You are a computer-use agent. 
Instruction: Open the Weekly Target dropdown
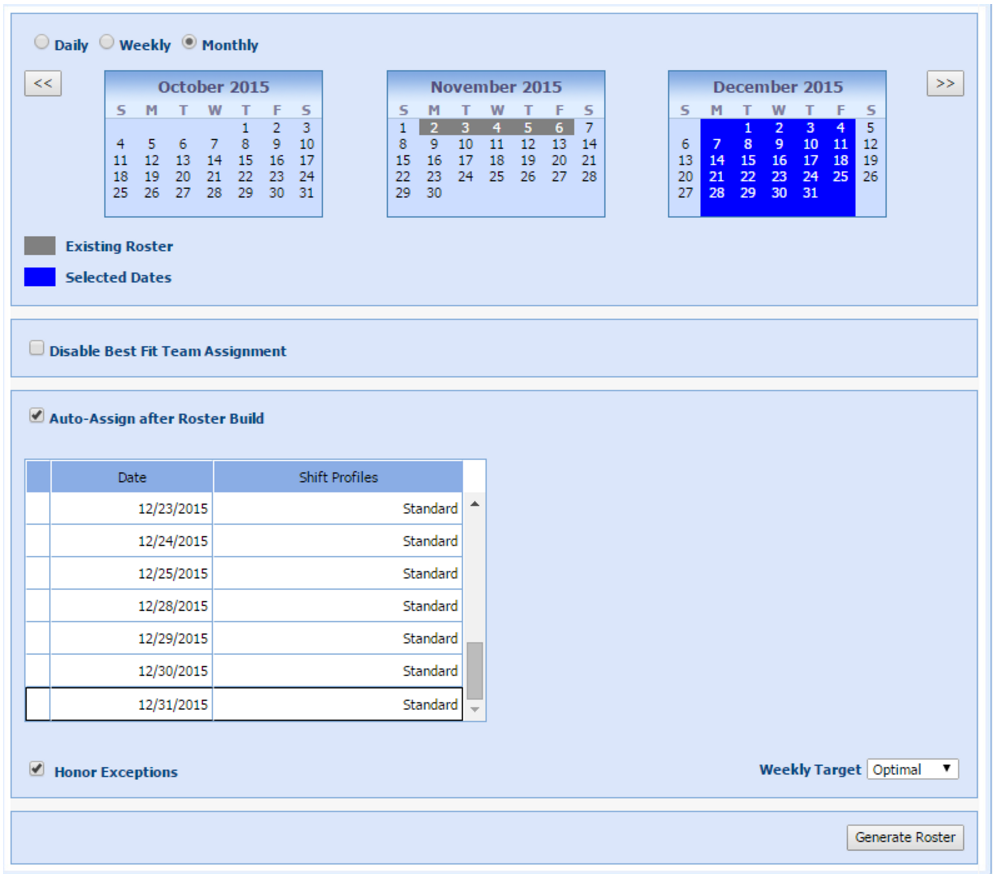912,769
